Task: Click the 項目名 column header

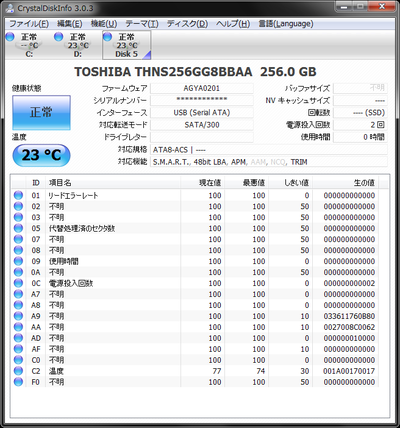Action: click(113, 183)
